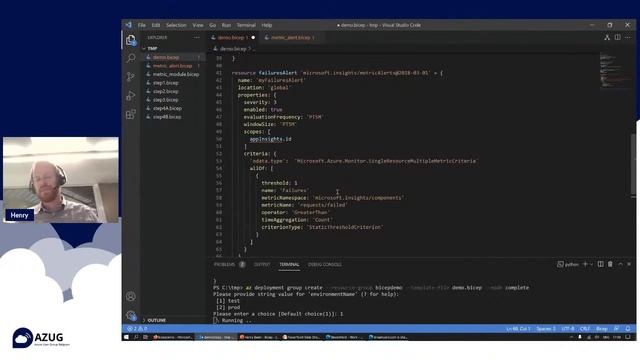The image size is (640, 360).
Task: Open the Edit menu
Action: [x=156, y=25]
